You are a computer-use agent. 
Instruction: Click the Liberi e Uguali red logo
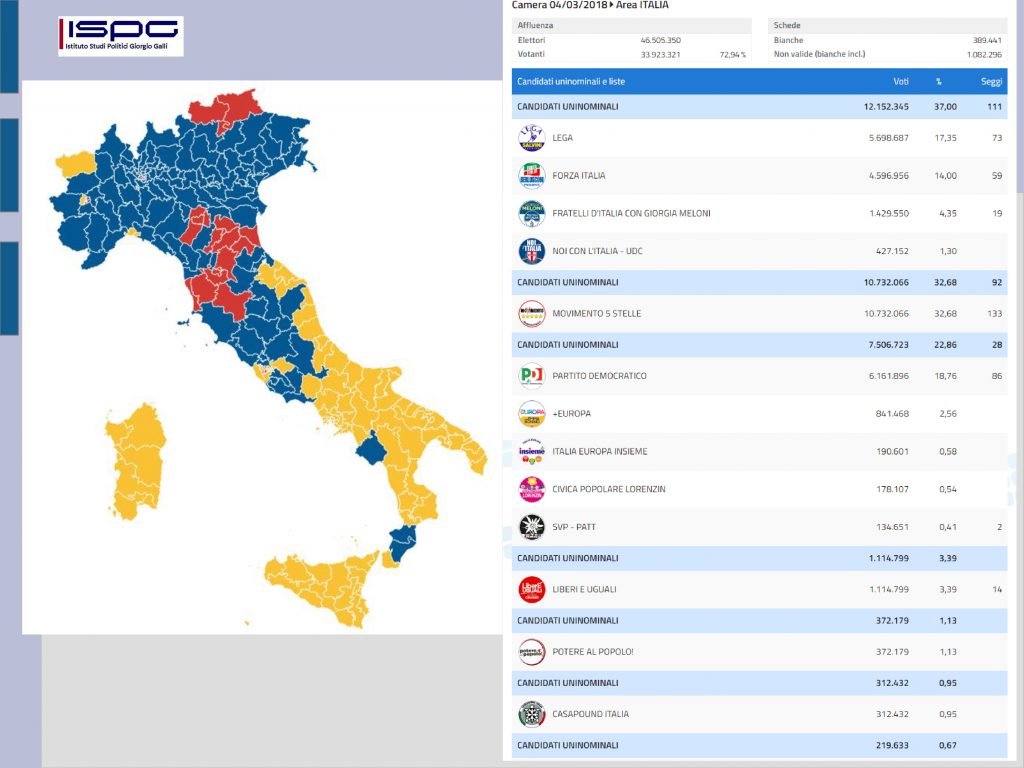click(x=531, y=590)
